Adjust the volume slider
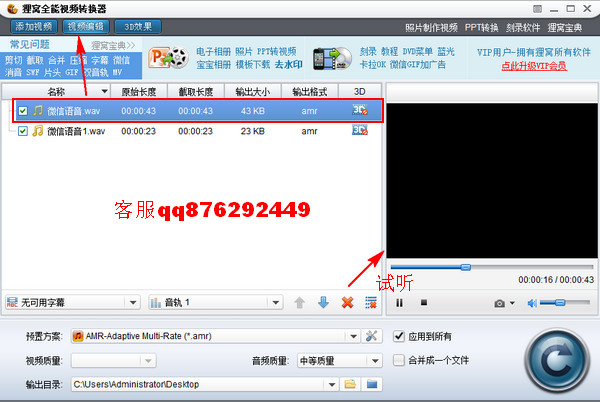This screenshot has height=402, width=600. 565,303
